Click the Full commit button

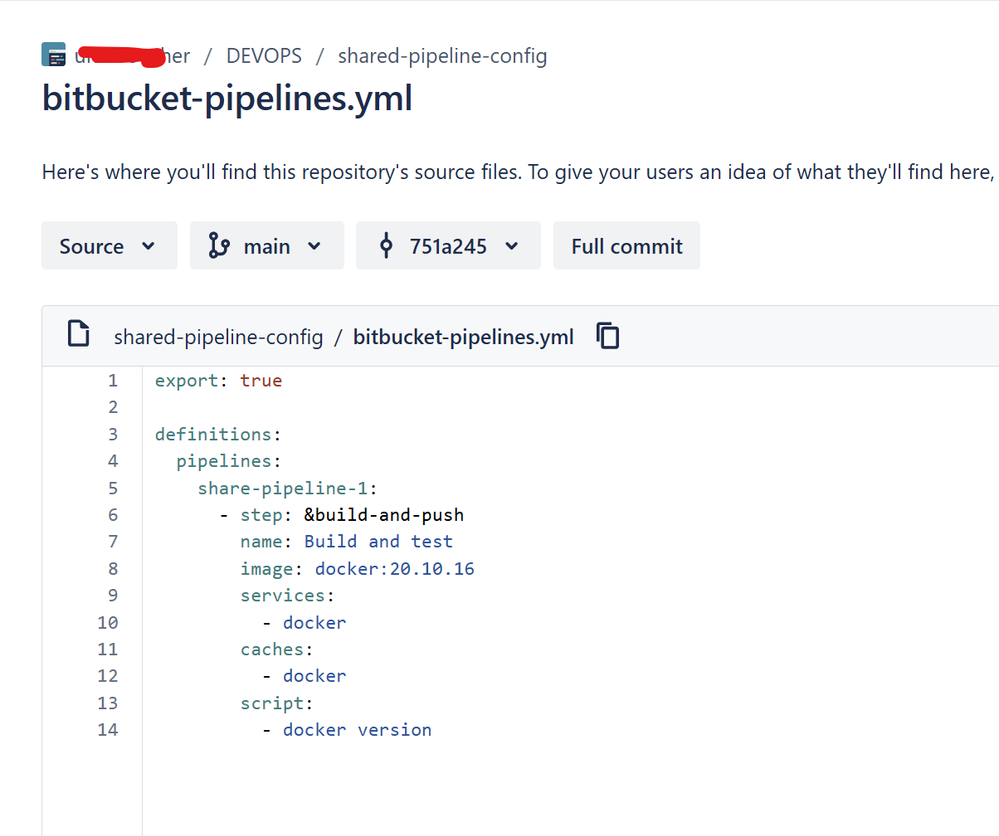click(626, 245)
